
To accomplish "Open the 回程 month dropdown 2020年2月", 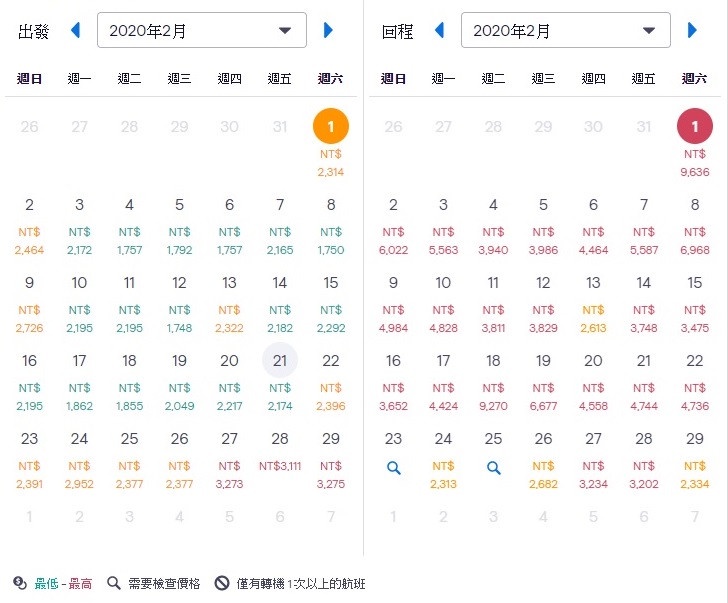I will coord(566,31).
